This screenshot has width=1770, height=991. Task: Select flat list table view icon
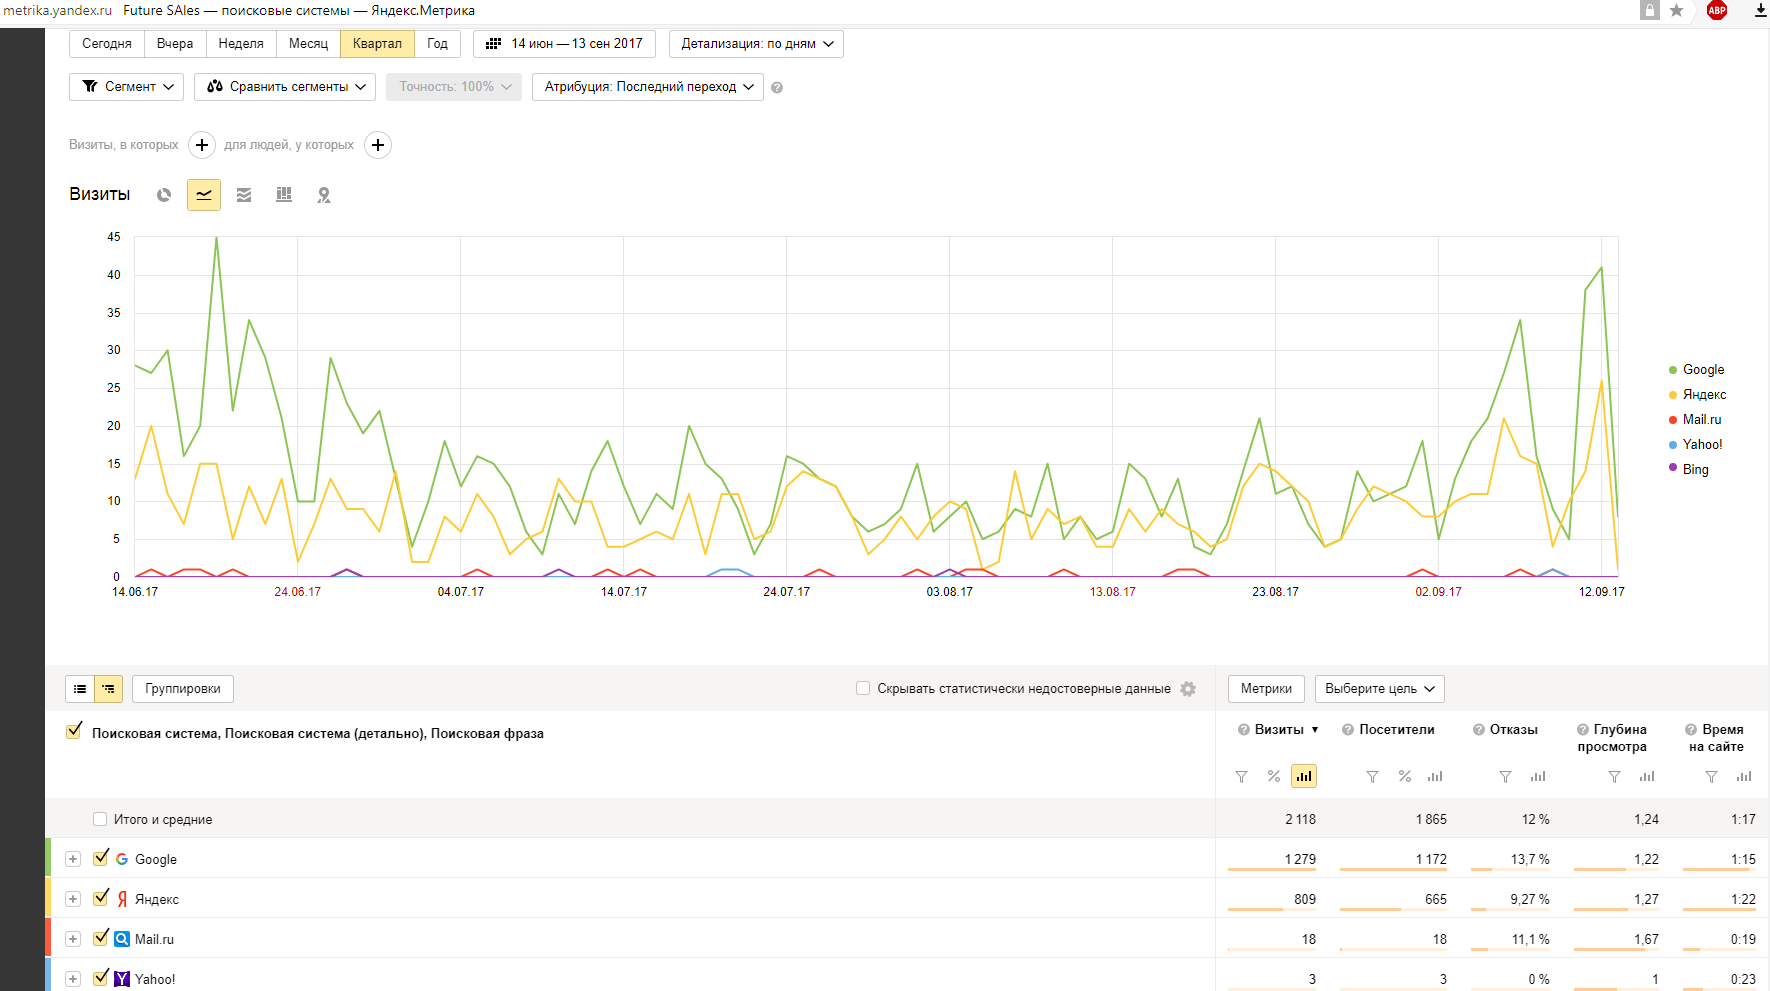[80, 689]
